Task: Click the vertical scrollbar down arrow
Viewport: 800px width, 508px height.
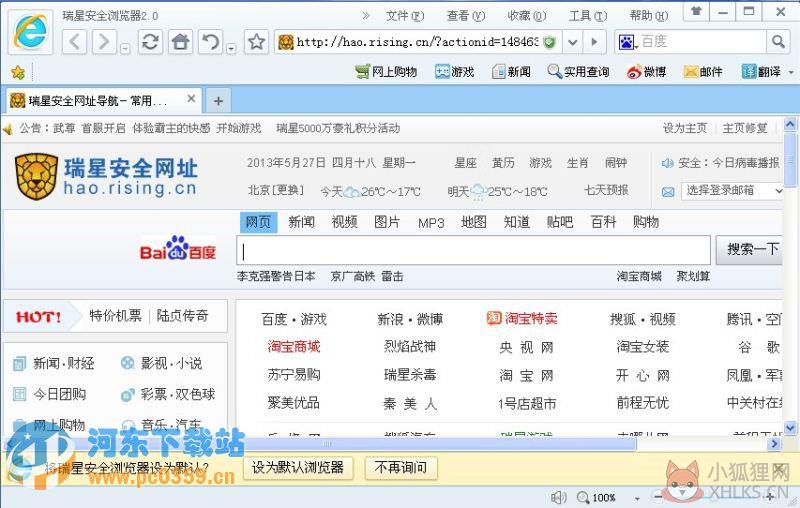Action: [790, 428]
